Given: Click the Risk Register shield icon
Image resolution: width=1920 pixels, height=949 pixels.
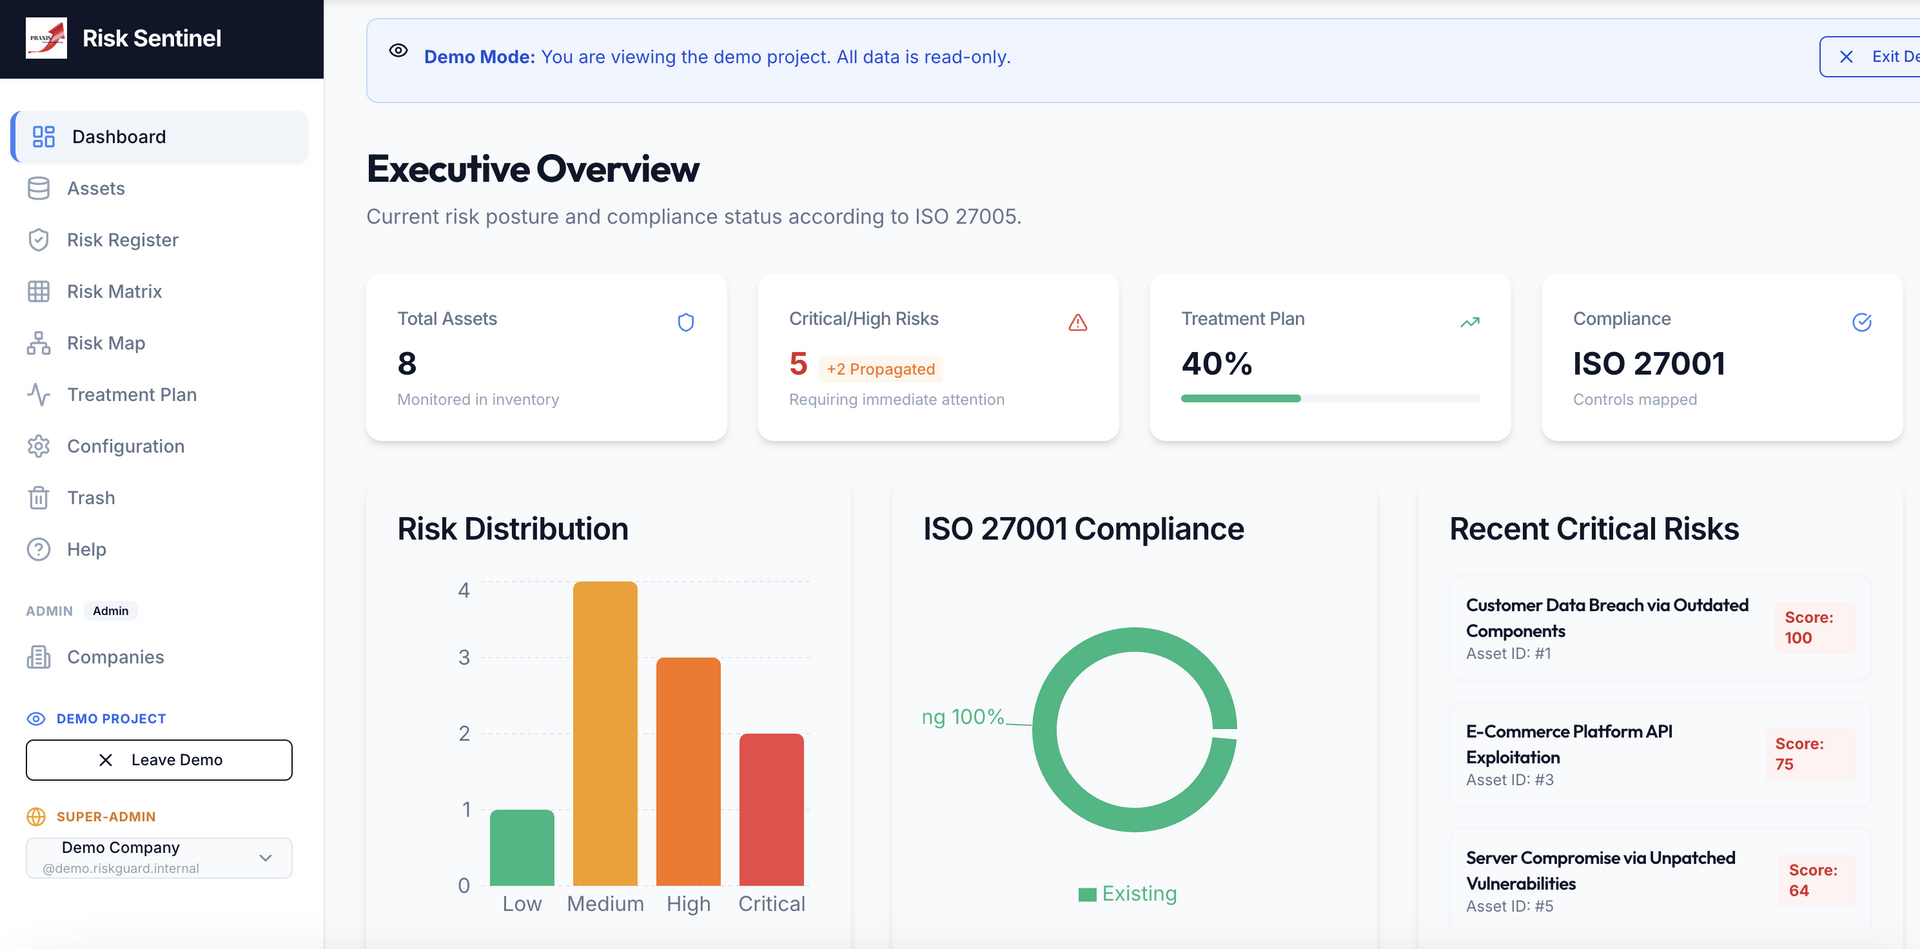Looking at the screenshot, I should click(x=39, y=240).
